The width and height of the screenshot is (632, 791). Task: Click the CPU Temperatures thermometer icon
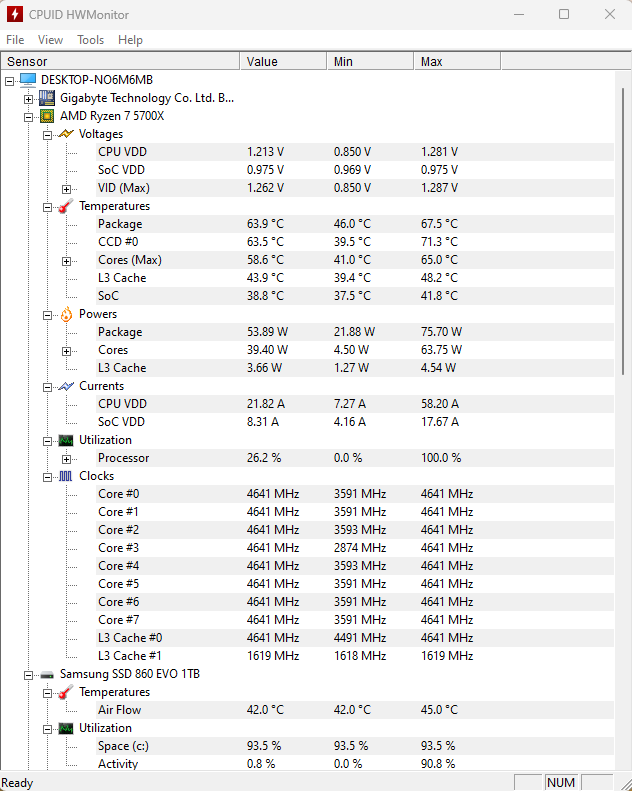tap(66, 206)
